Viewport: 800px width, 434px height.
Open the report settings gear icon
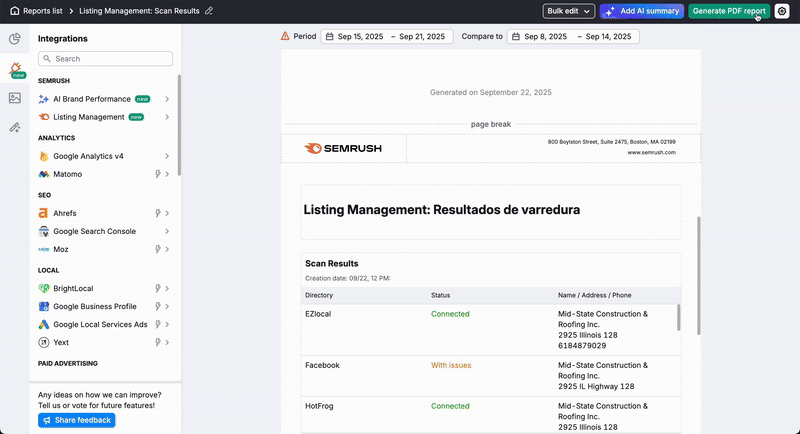[x=782, y=11]
